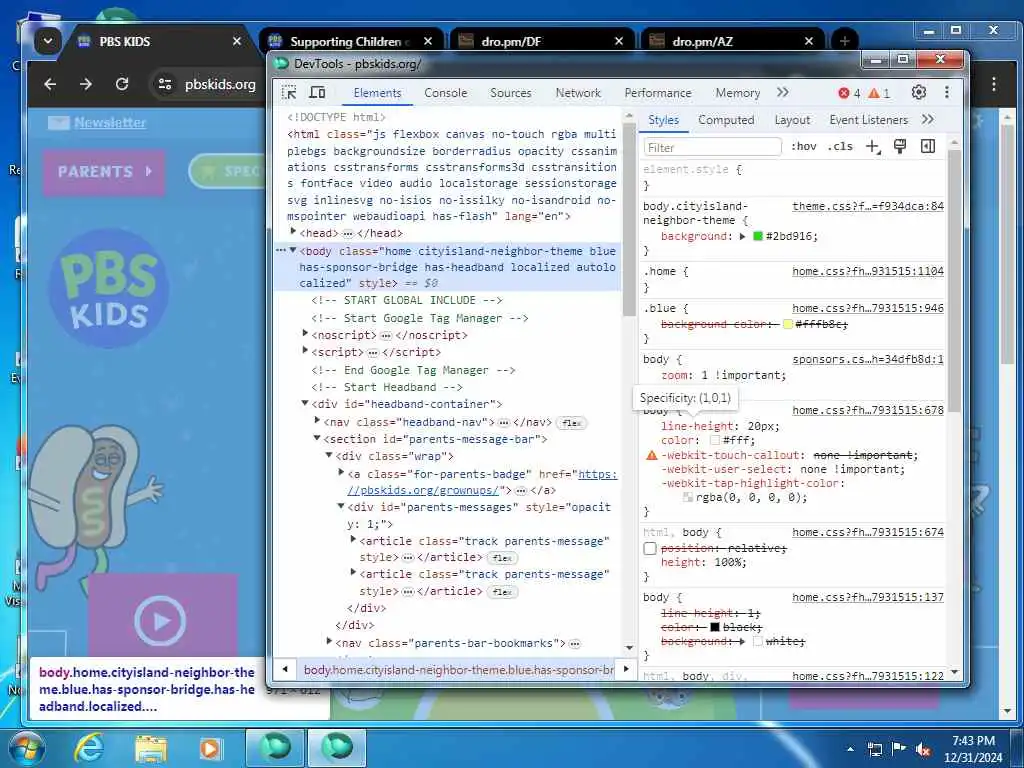The image size is (1024, 768).
Task: Activate the inspect element picker icon
Action: (x=289, y=93)
